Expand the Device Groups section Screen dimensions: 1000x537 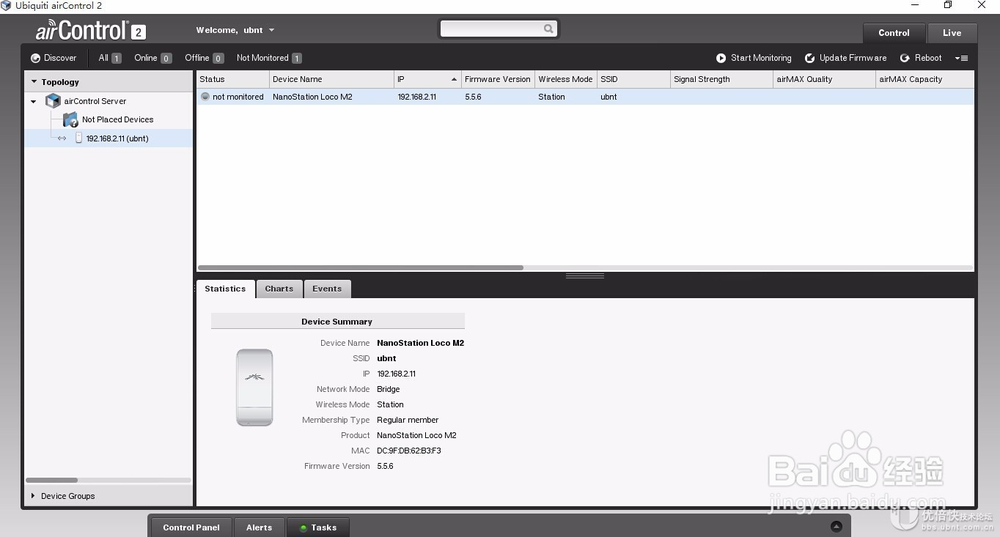point(33,496)
